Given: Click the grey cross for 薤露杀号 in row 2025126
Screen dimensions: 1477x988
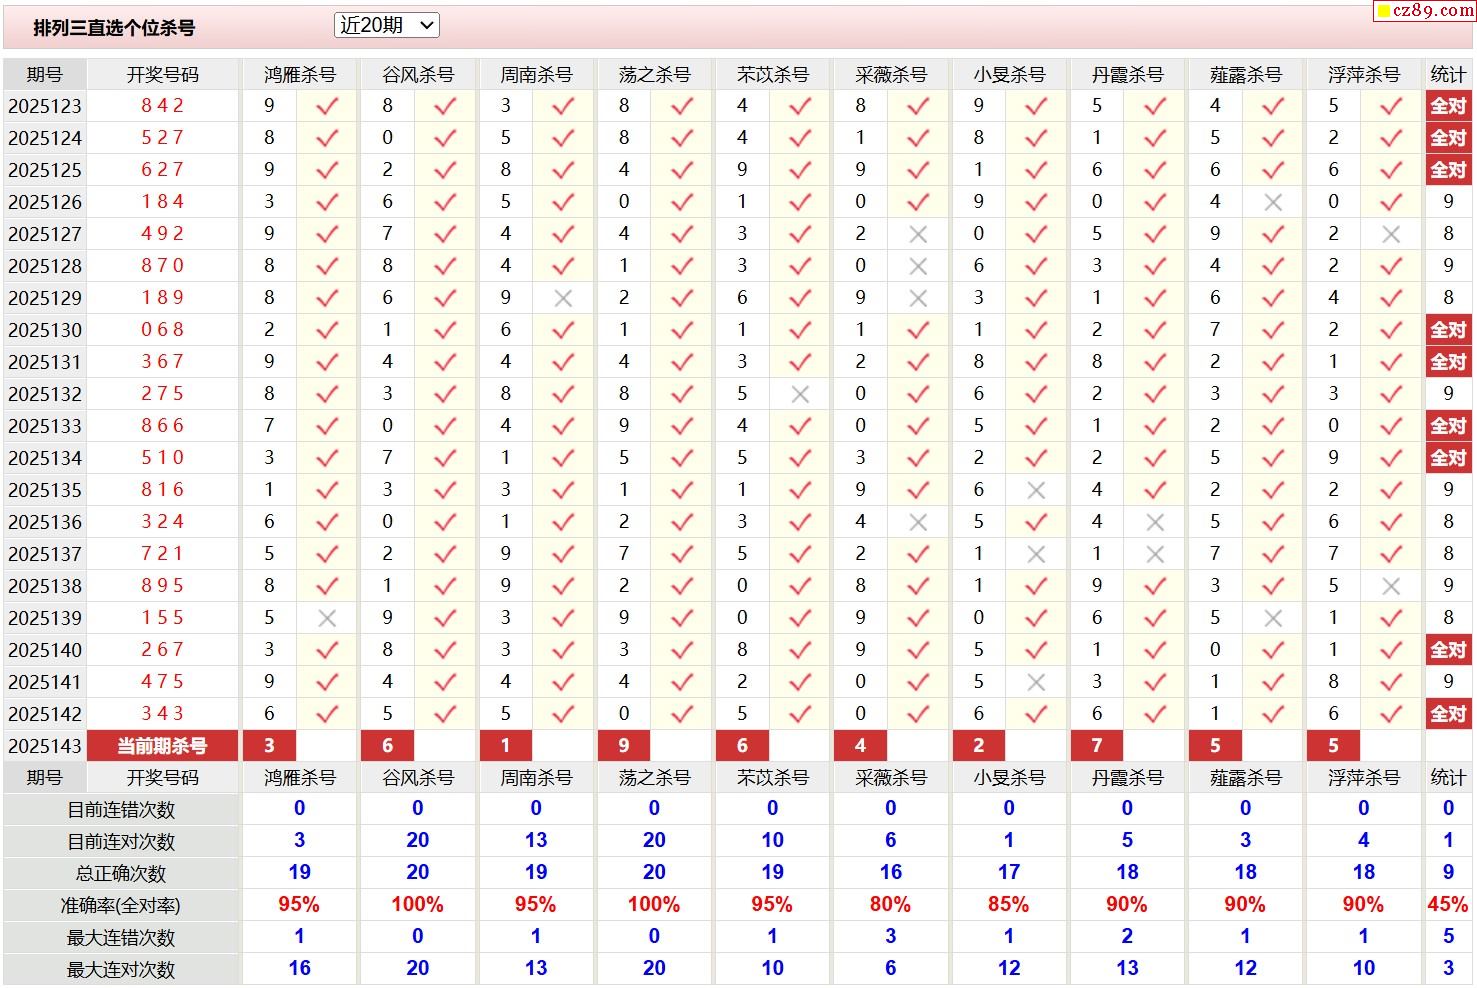Looking at the screenshot, I should [x=1273, y=202].
